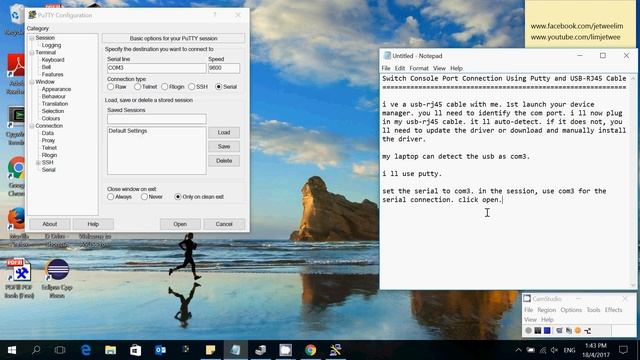
Task: Select Colours in the category tree
Action: coord(51,118)
